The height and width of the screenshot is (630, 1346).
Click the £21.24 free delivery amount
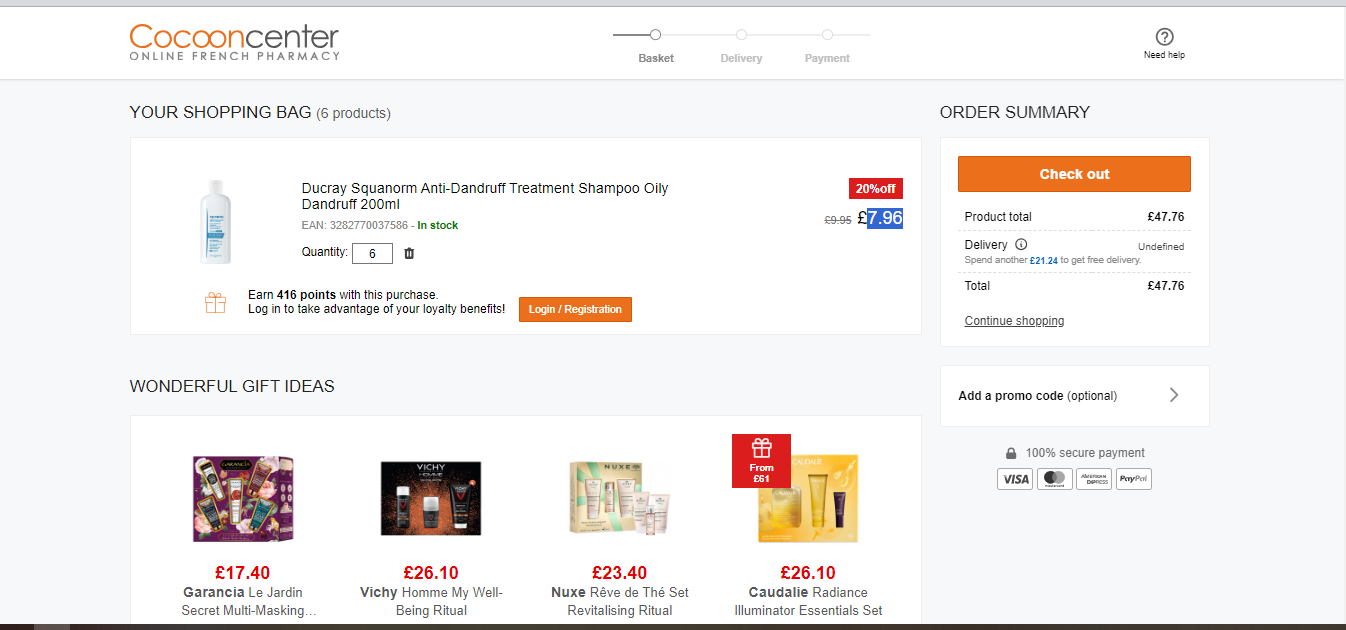(1043, 260)
